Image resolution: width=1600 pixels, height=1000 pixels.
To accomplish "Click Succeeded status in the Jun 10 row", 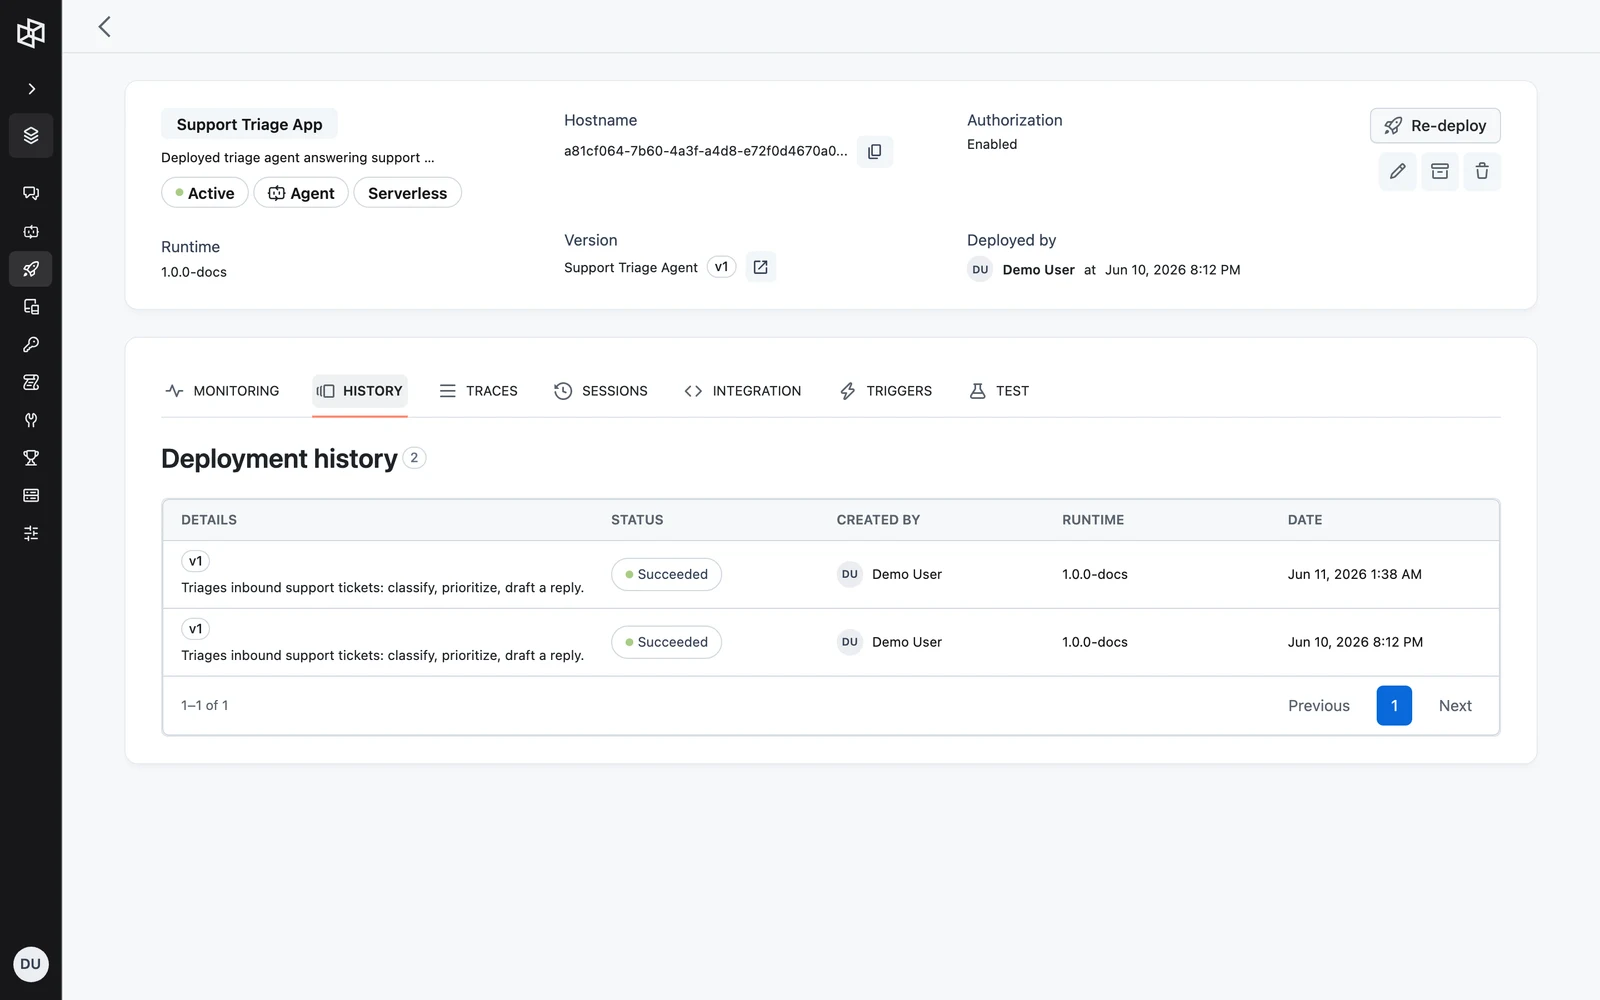I will 666,642.
